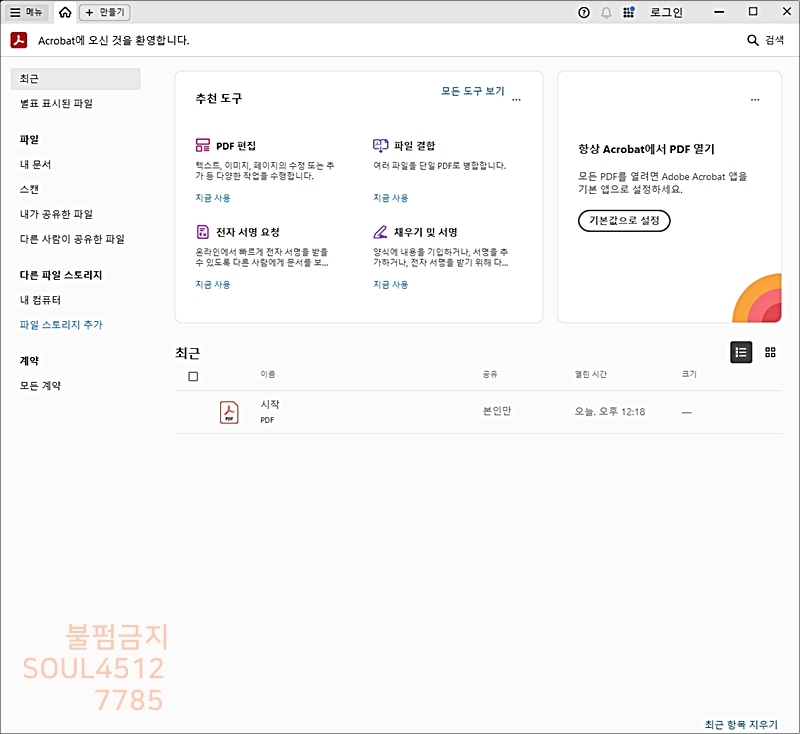Open the 메뉴 hamburger menu

click(27, 12)
